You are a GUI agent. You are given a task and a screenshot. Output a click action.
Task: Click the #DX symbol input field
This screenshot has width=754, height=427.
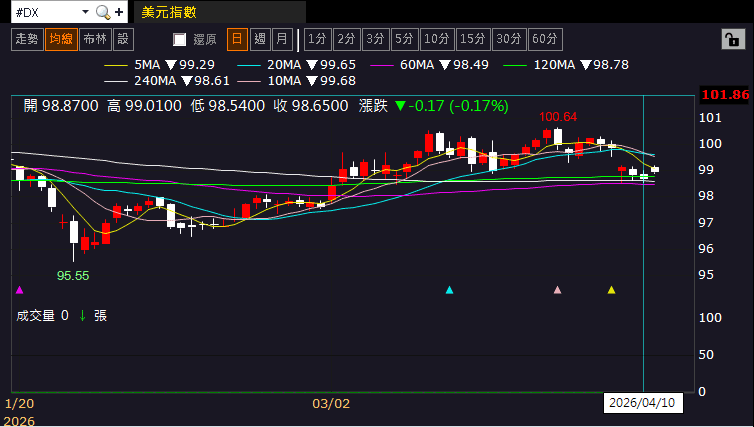point(46,12)
